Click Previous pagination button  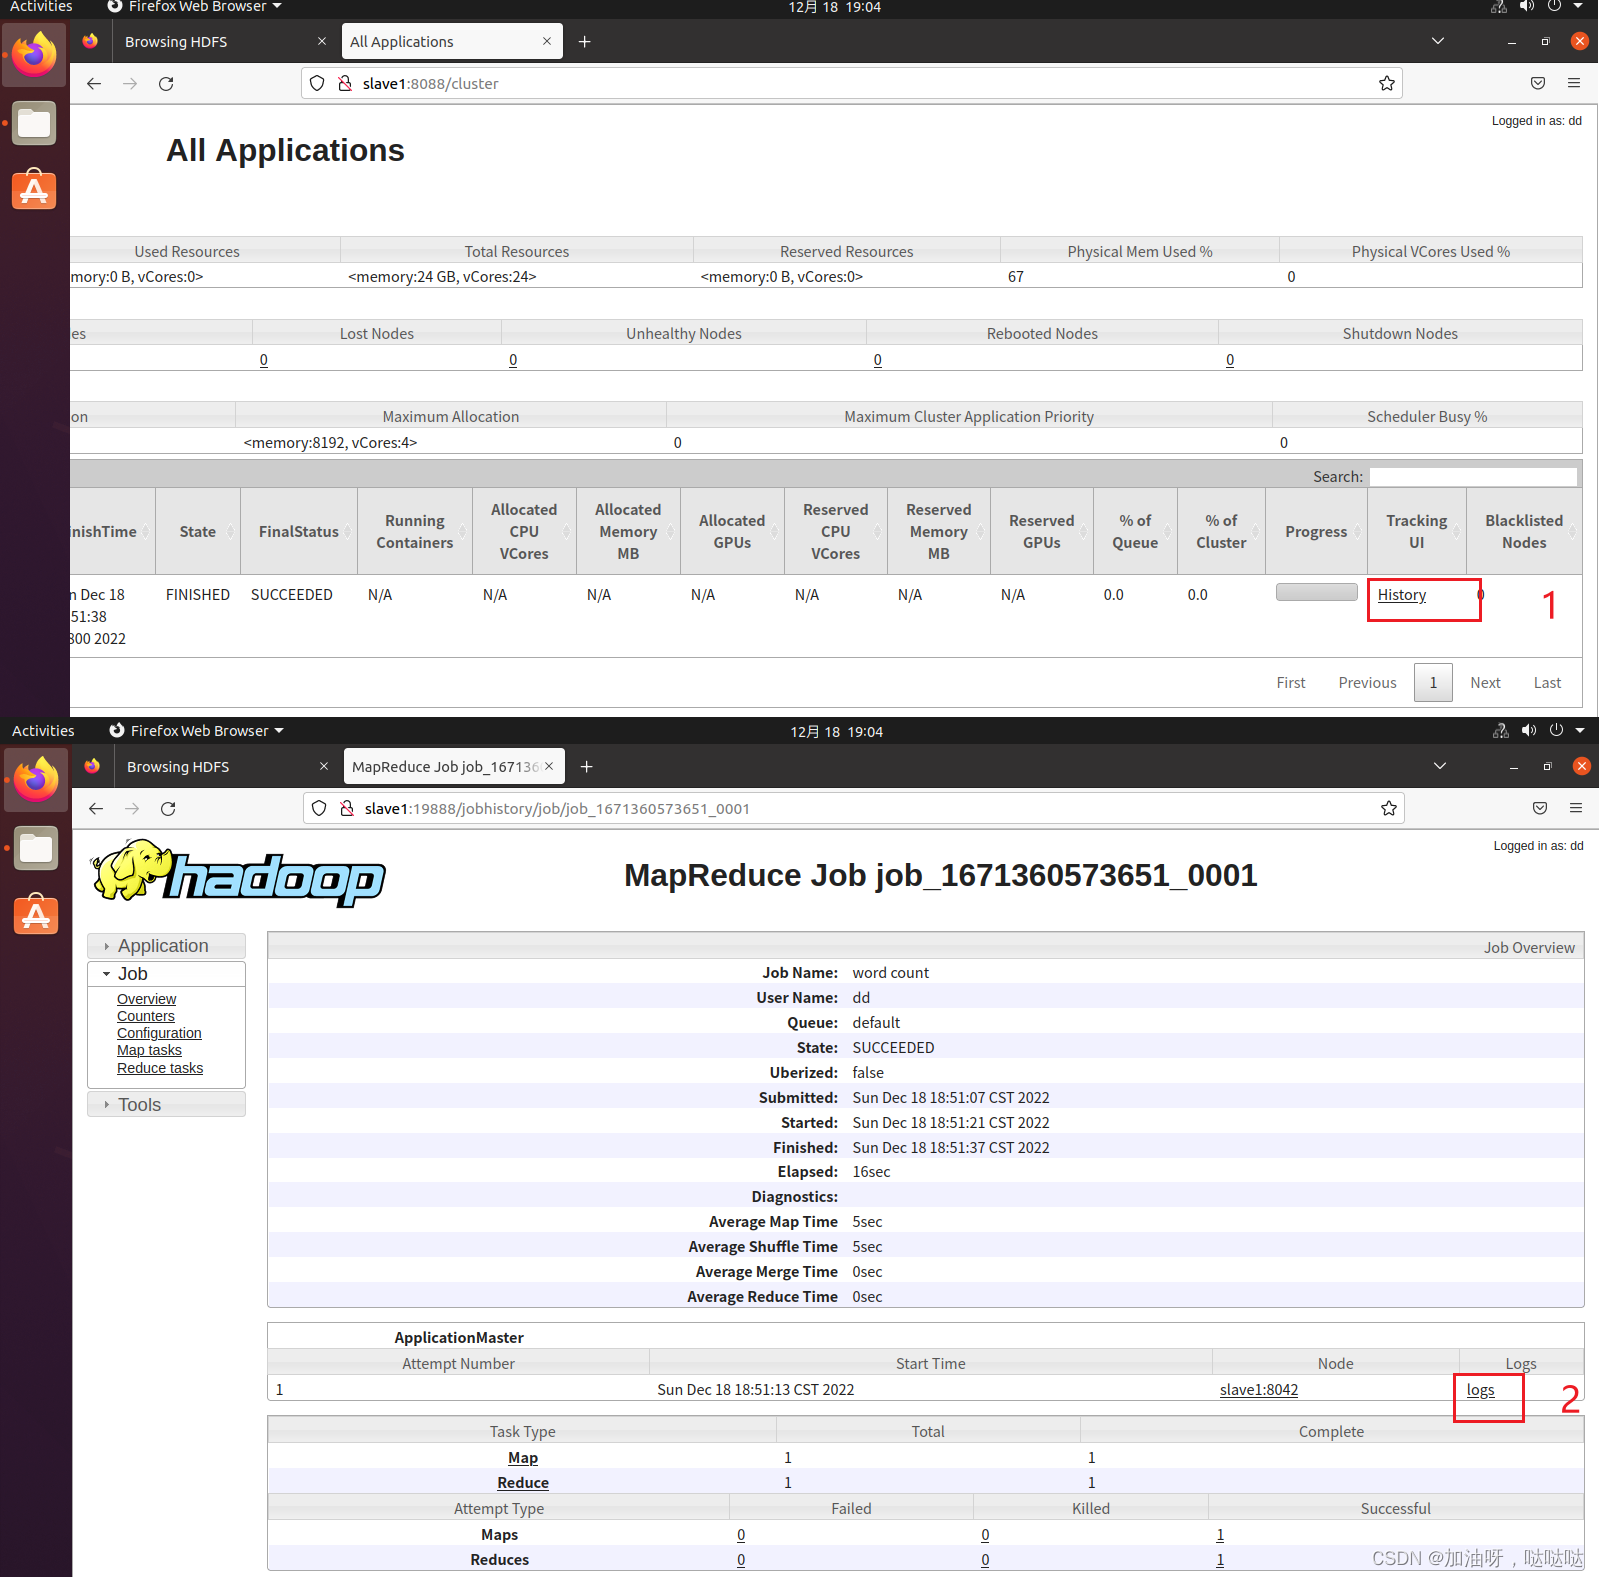tap(1367, 683)
